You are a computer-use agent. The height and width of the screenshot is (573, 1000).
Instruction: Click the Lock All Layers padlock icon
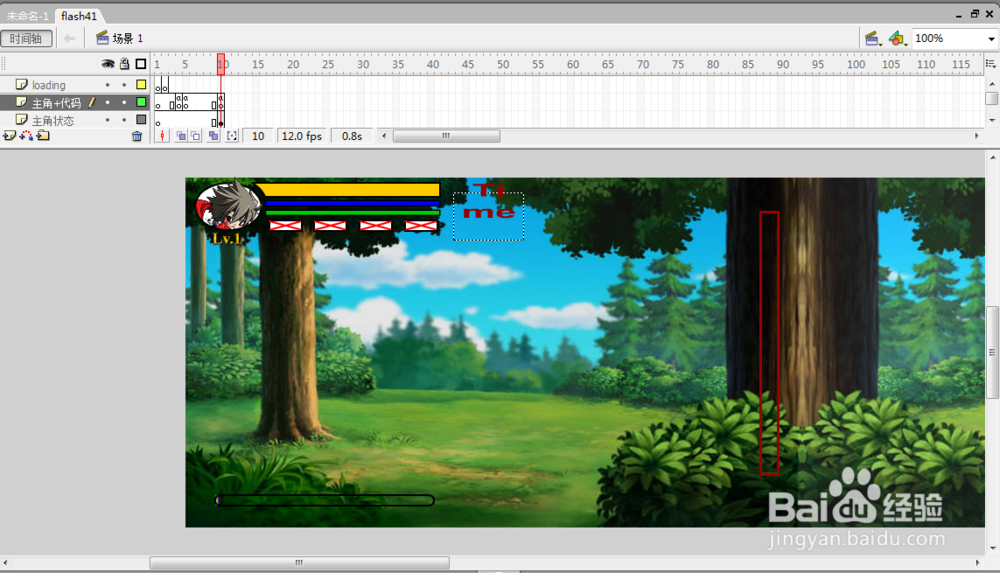click(125, 64)
